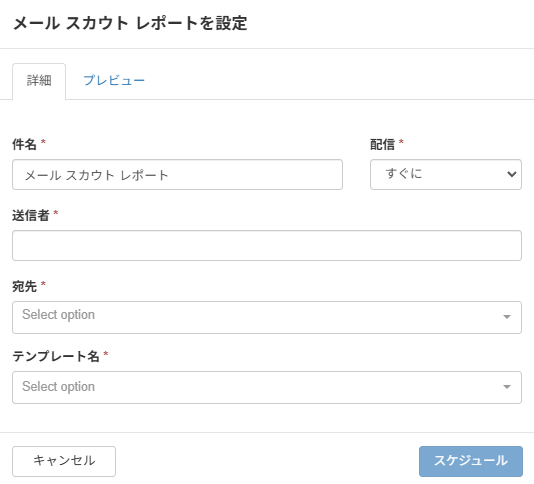Click the 送信者 field label
This screenshot has height=484, width=534.
(x=31, y=216)
